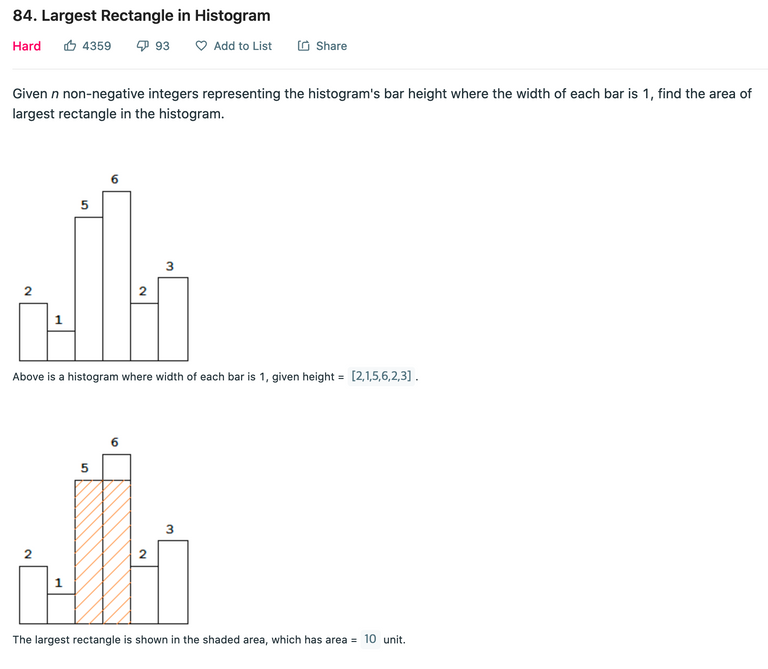Click the 4359 likes count
The image size is (768, 669).
[96, 46]
